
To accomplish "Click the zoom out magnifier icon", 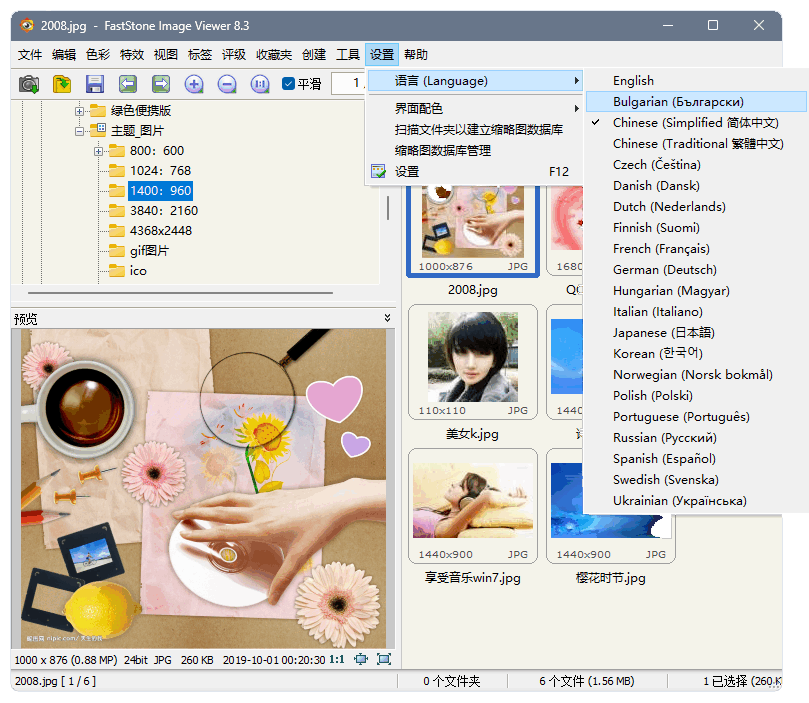I will click(x=227, y=84).
